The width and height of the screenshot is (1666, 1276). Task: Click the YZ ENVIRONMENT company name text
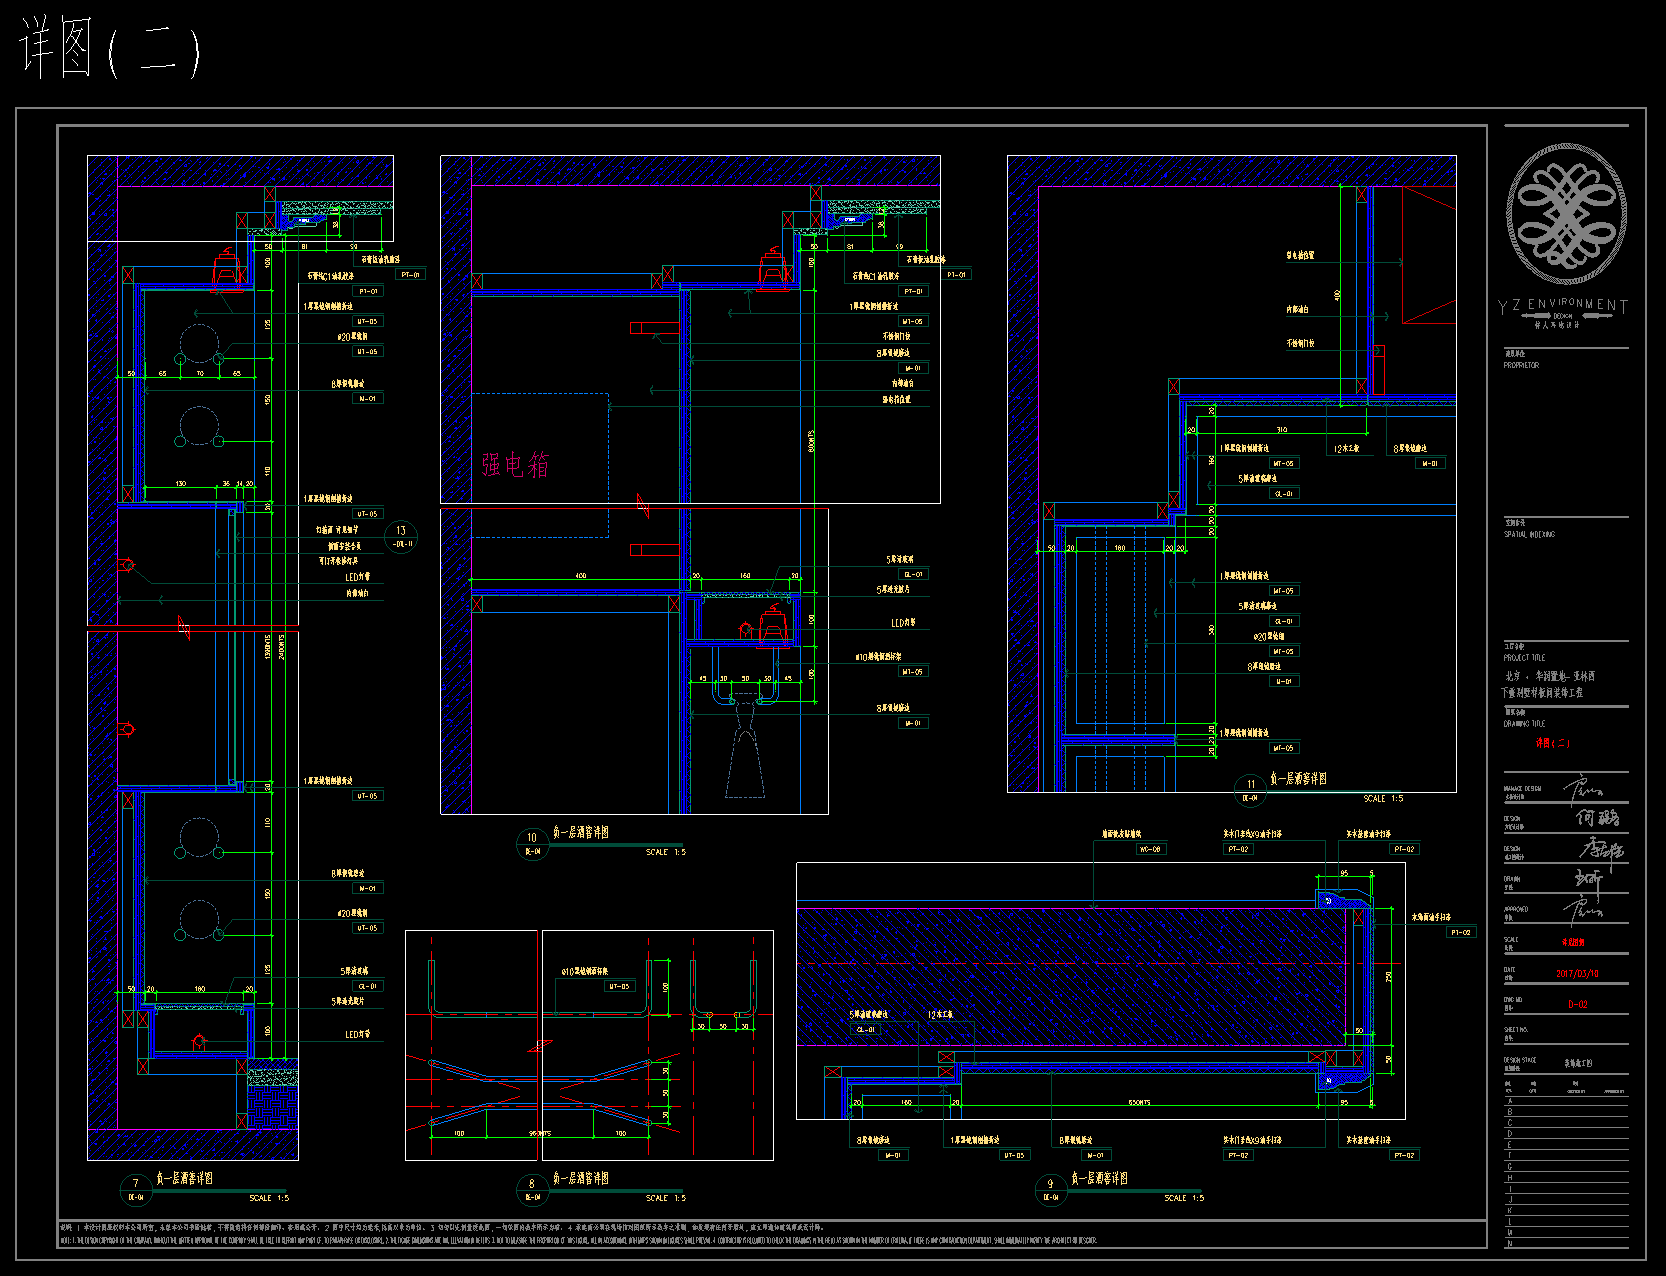click(x=1563, y=305)
